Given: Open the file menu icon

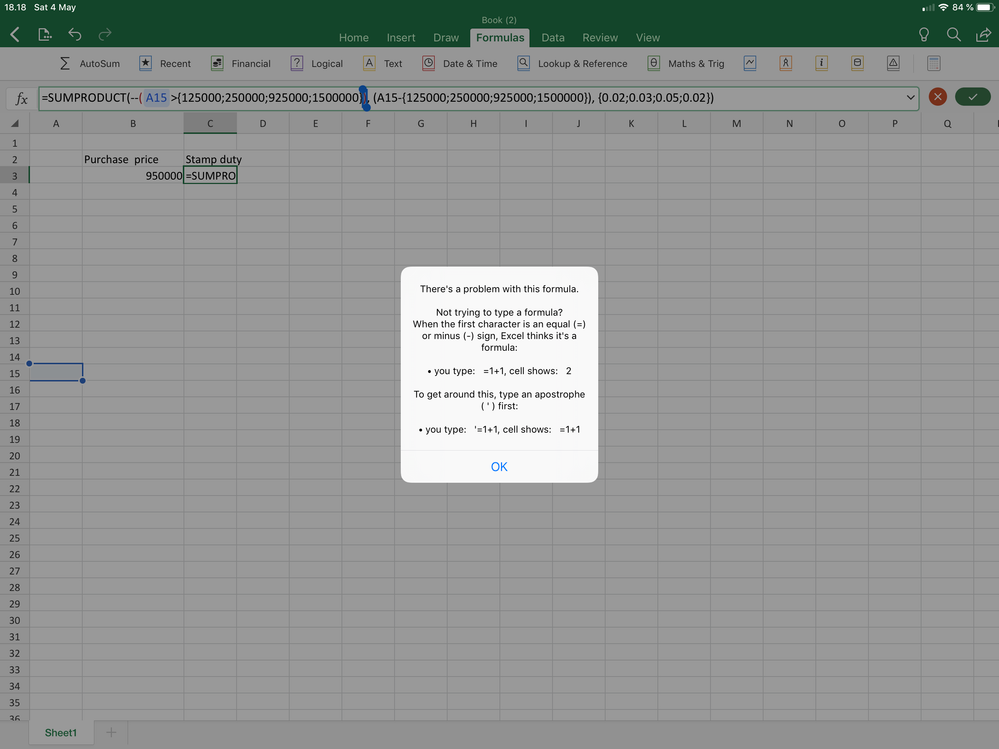Looking at the screenshot, I should [x=45, y=34].
